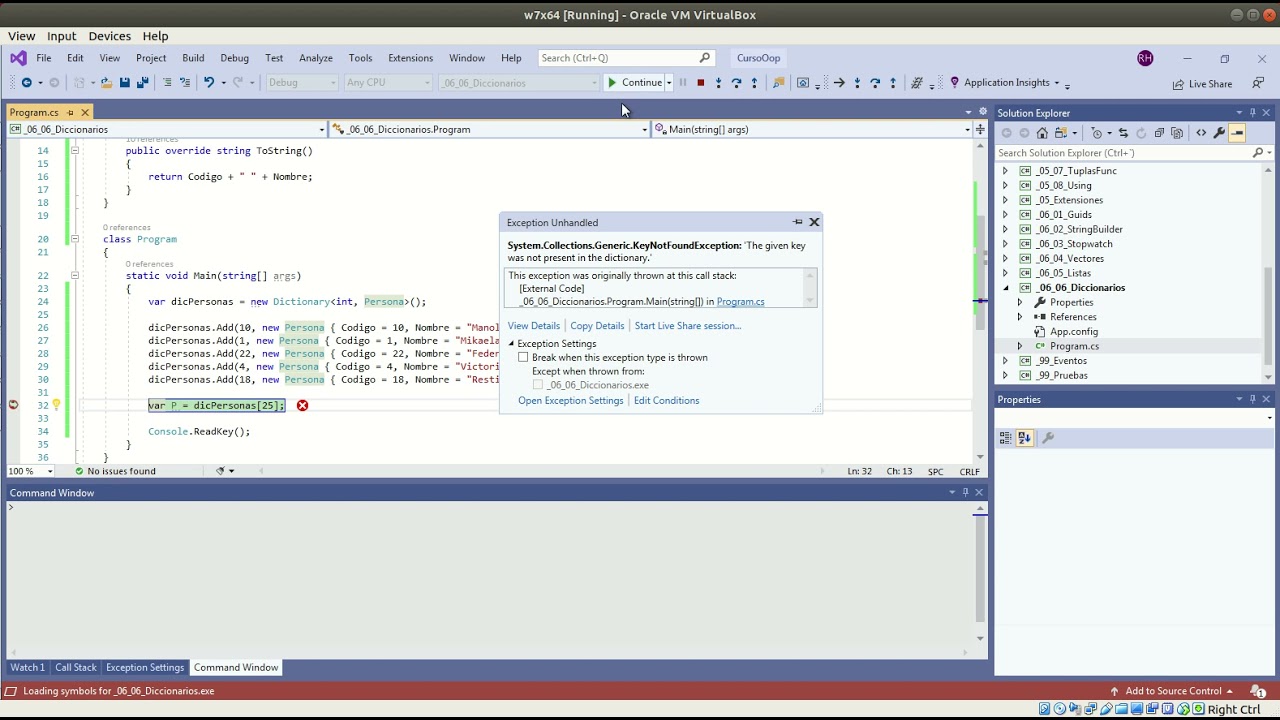
Task: Click the Step Into arrow icon
Action: tap(718, 83)
